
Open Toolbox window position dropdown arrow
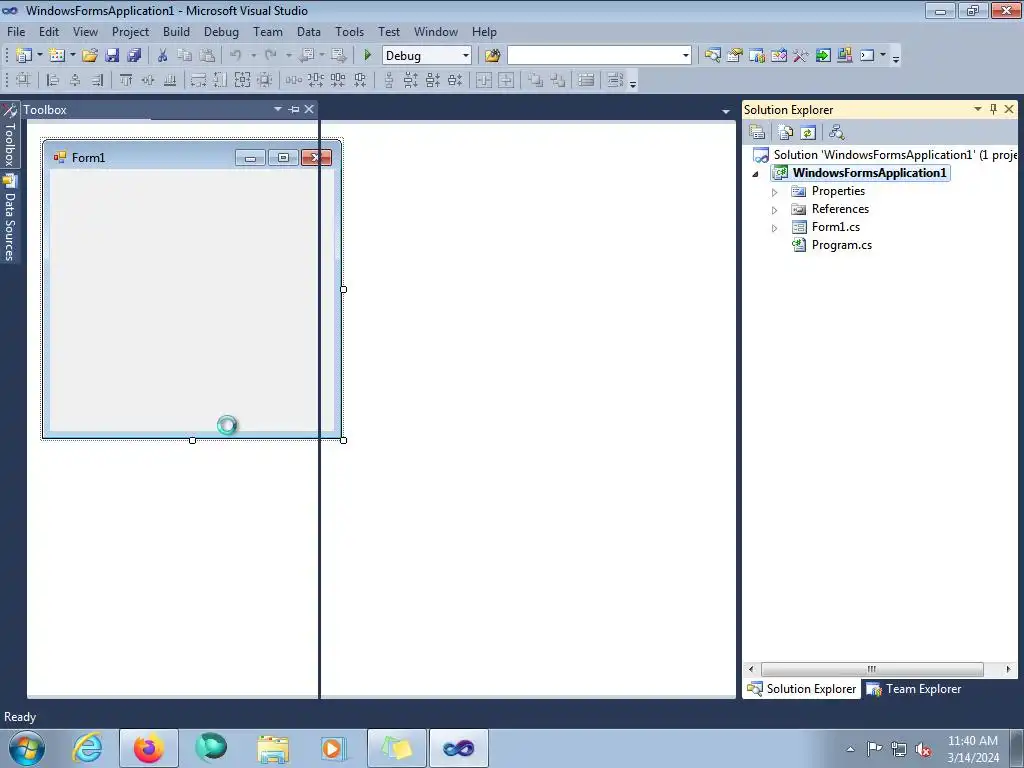[x=278, y=109]
